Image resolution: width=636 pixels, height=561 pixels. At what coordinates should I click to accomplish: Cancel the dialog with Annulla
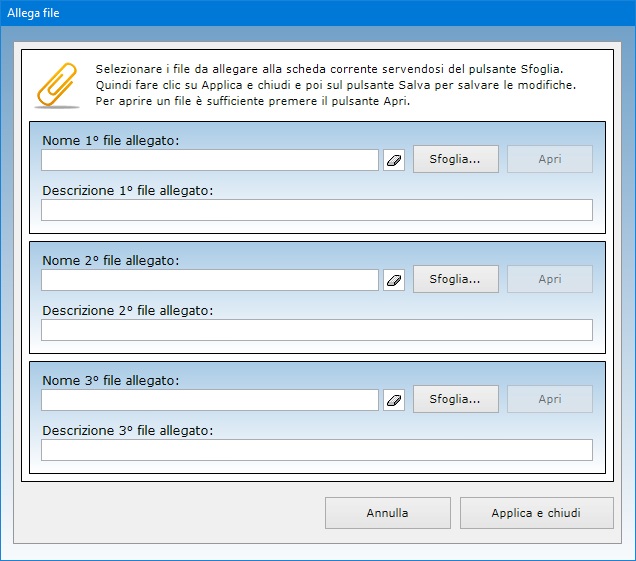coord(387,513)
